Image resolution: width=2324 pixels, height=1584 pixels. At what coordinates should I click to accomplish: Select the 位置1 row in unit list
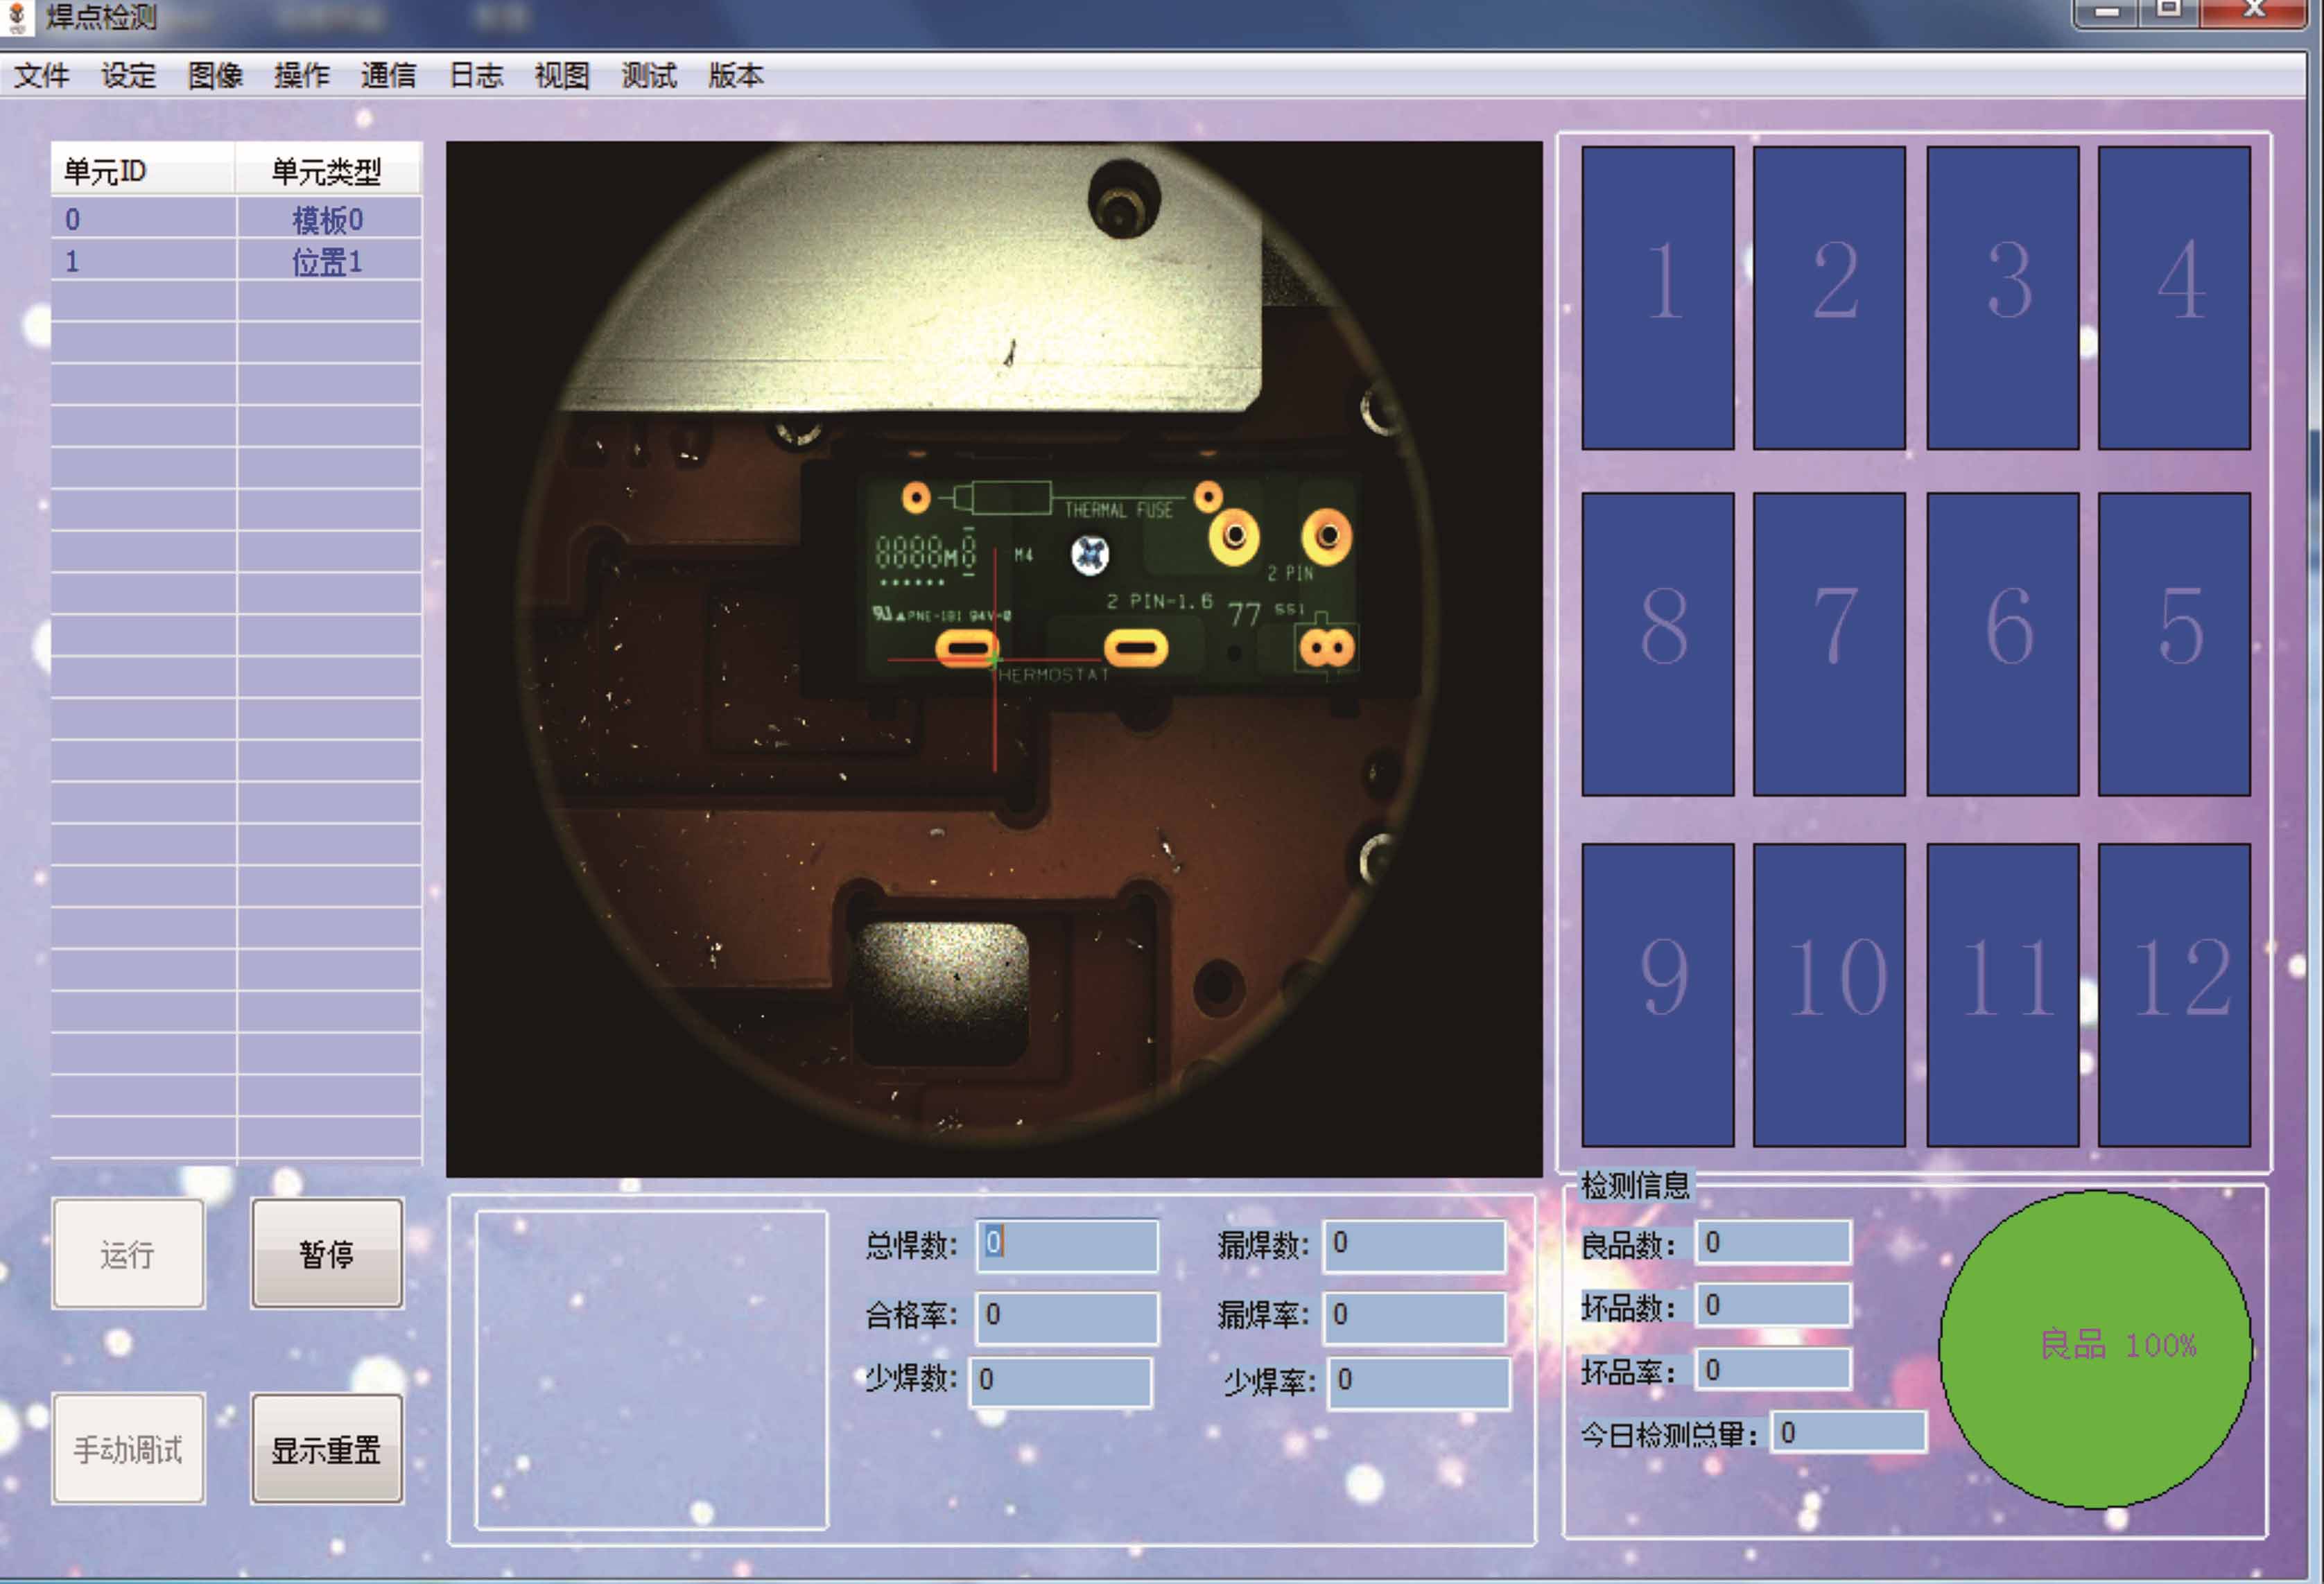236,262
